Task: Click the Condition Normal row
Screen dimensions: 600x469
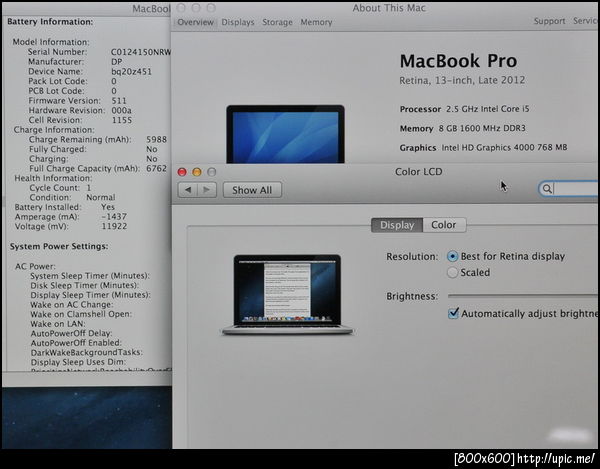Action: (72, 197)
